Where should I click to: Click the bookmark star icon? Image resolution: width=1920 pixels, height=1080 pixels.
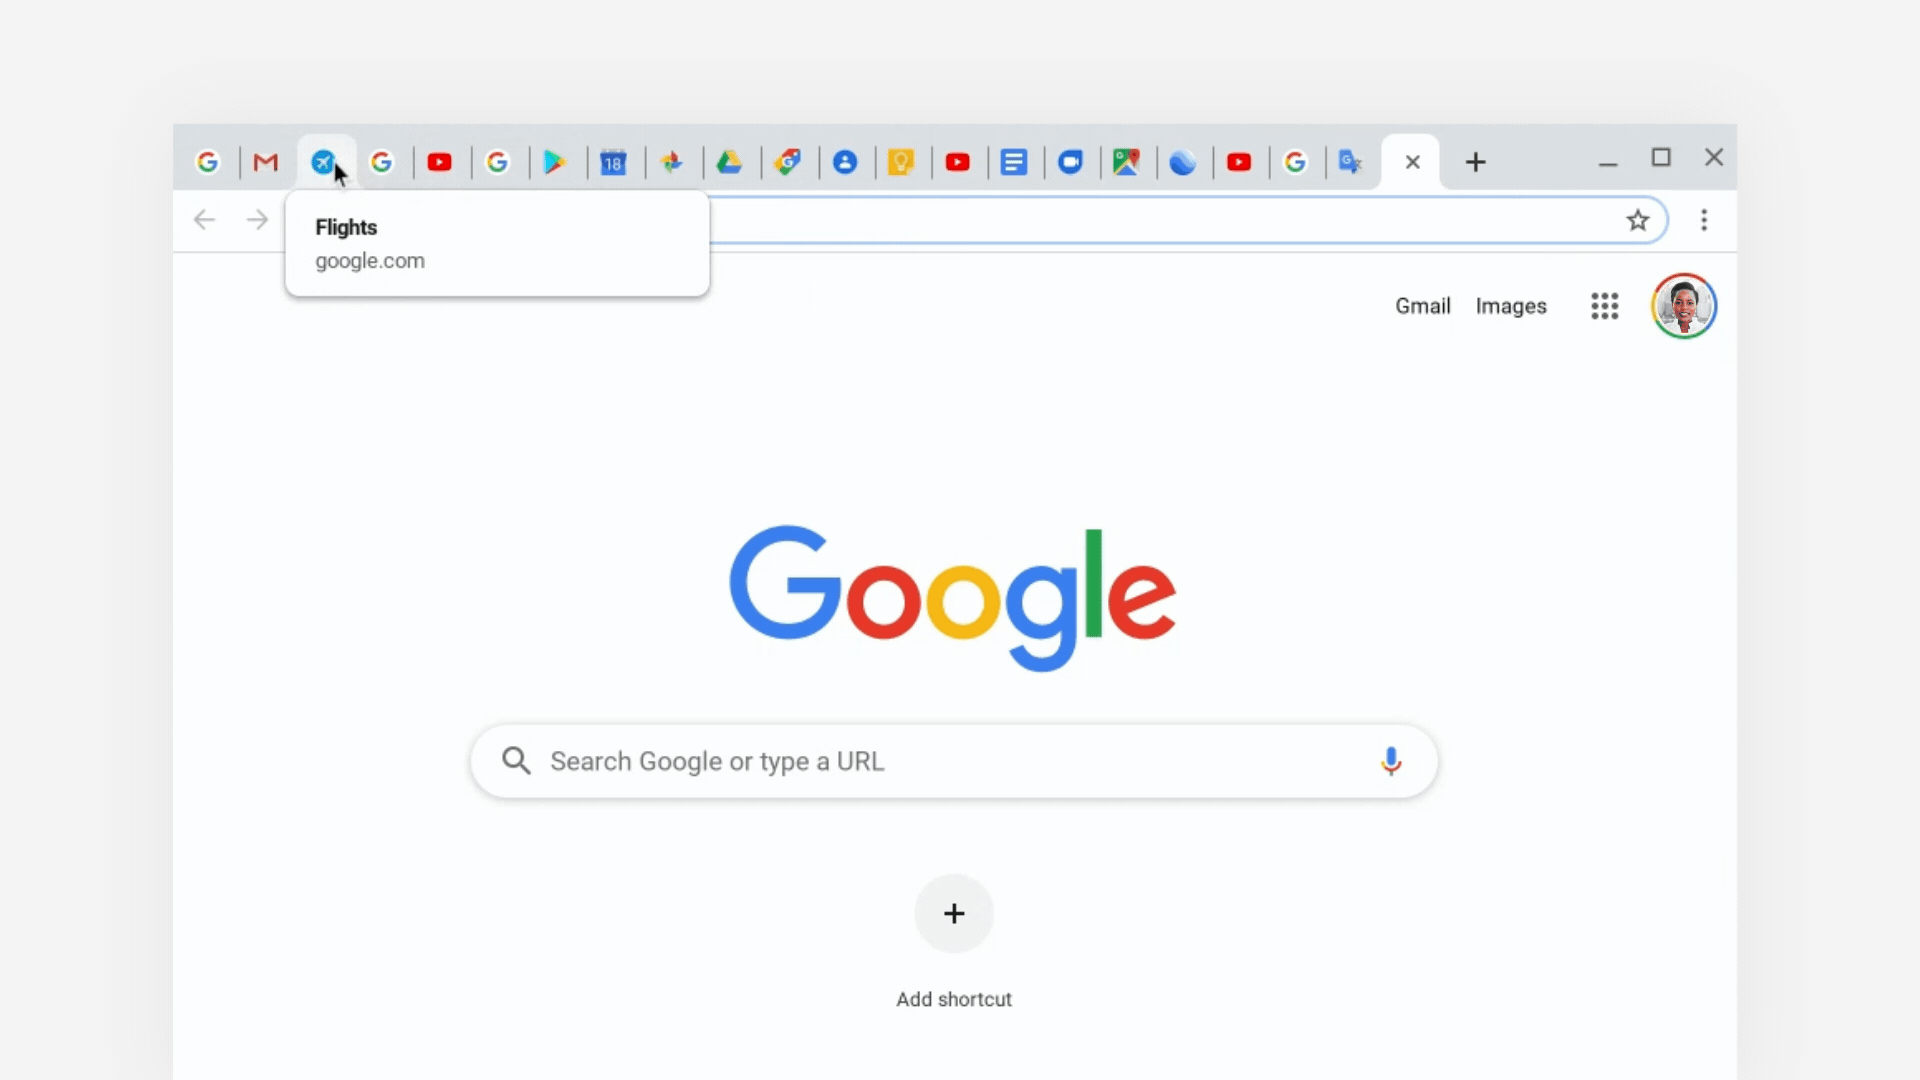point(1638,220)
